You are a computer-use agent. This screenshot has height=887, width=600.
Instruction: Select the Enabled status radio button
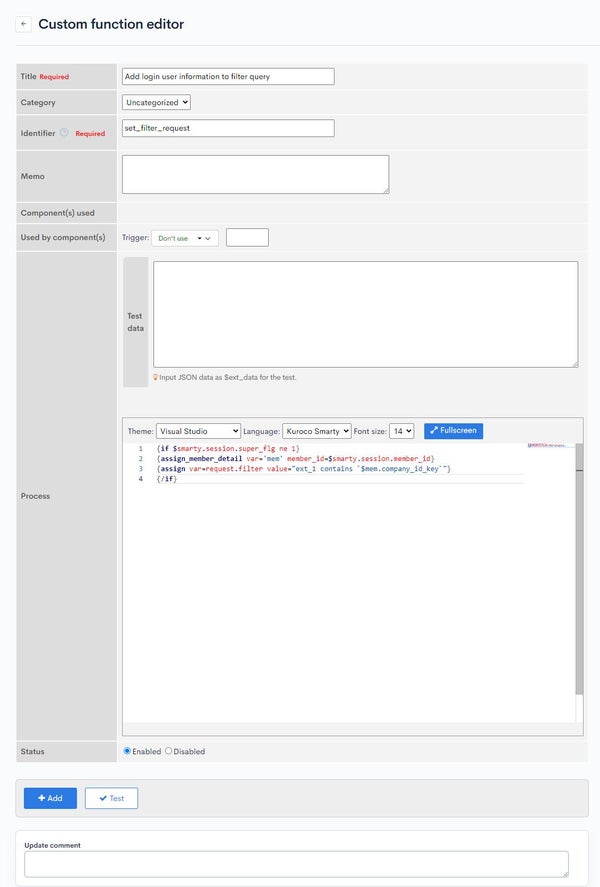coord(127,751)
